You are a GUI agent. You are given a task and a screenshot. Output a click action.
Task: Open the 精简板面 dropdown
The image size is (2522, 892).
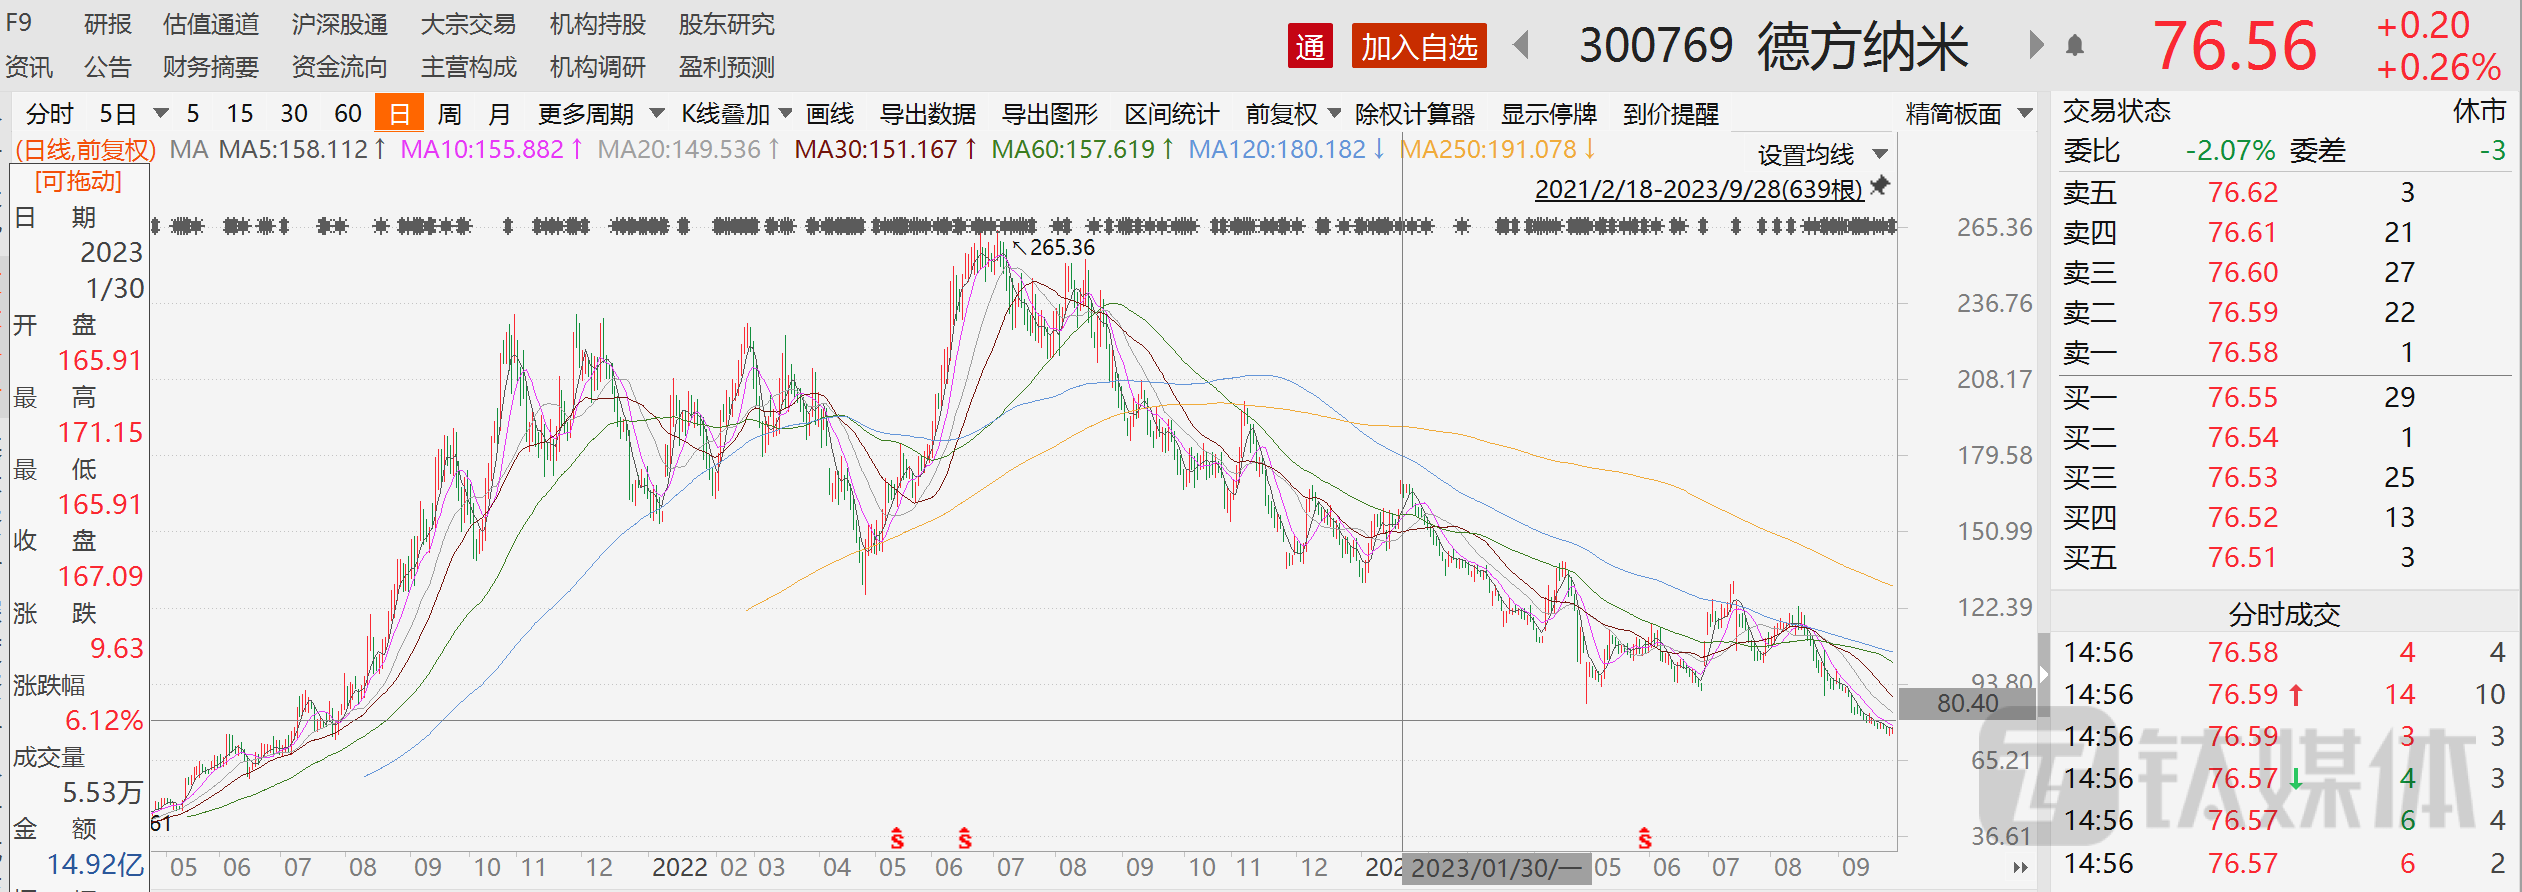[1968, 114]
